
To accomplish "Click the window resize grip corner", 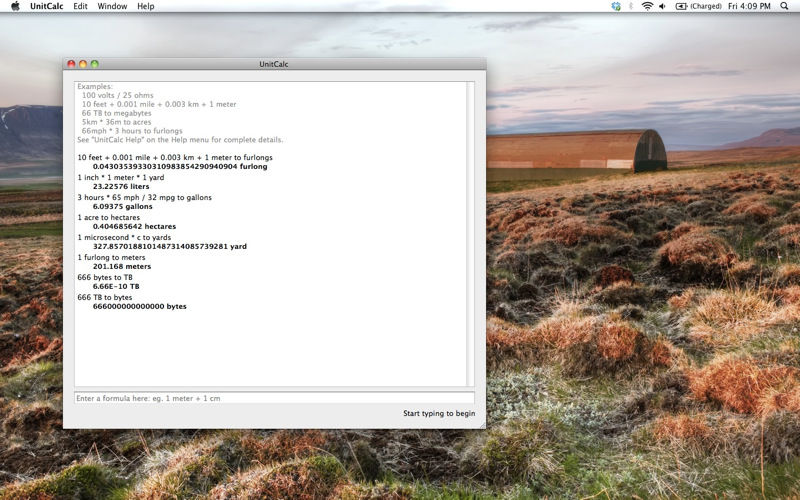I will tap(482, 424).
